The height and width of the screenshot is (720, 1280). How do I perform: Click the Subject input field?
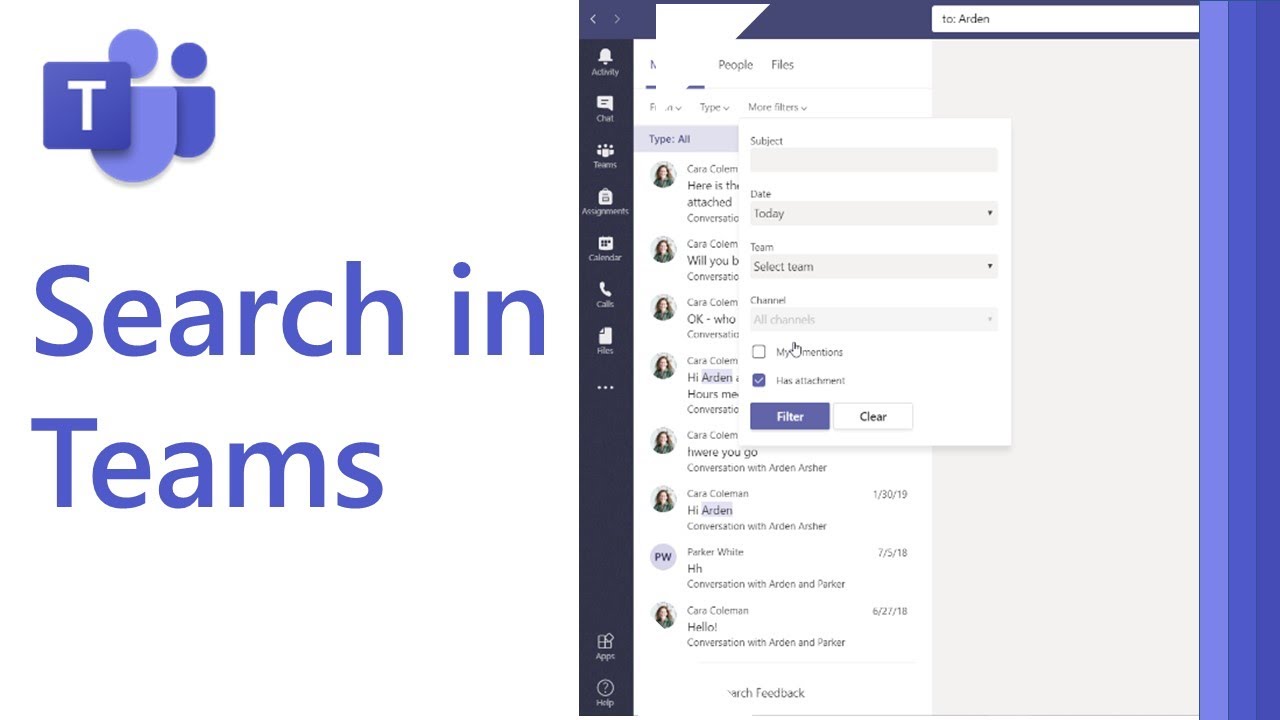point(874,160)
